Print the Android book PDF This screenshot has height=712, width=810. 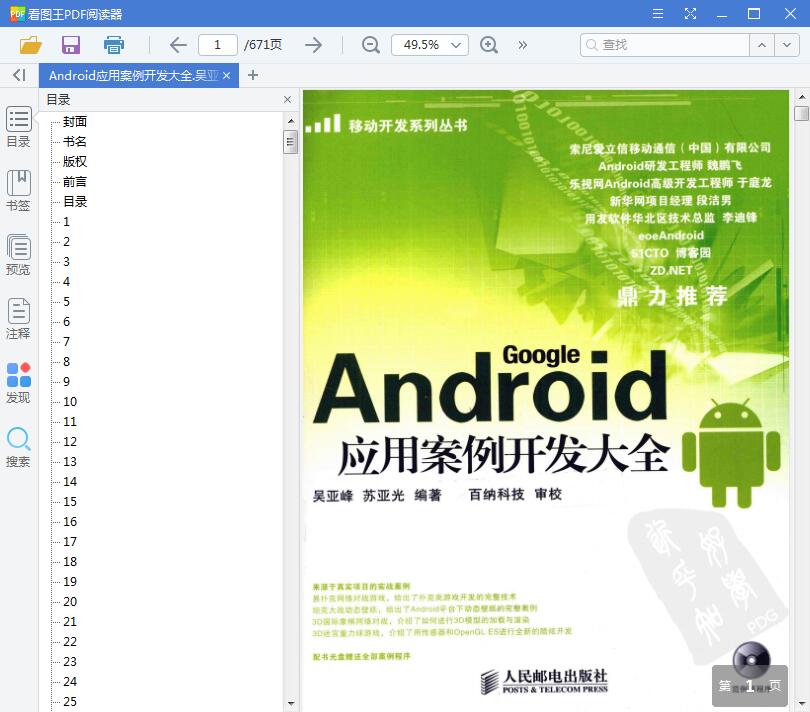pos(113,45)
